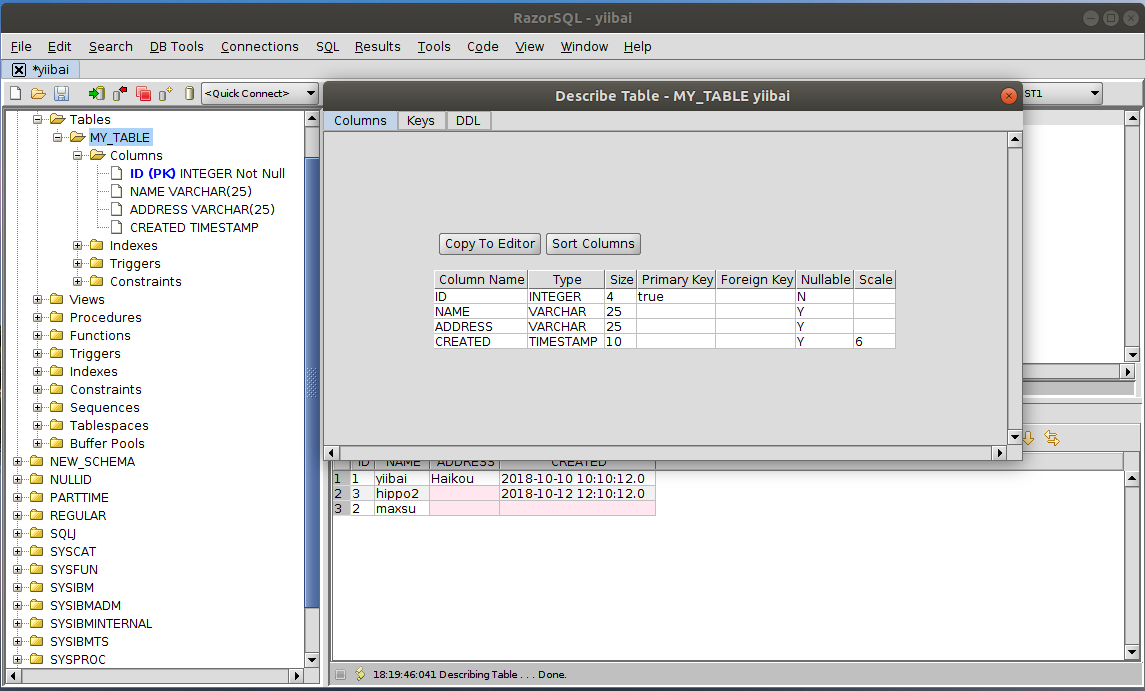The height and width of the screenshot is (691, 1145).
Task: Collapse the Tables tree node
Action: point(37,119)
